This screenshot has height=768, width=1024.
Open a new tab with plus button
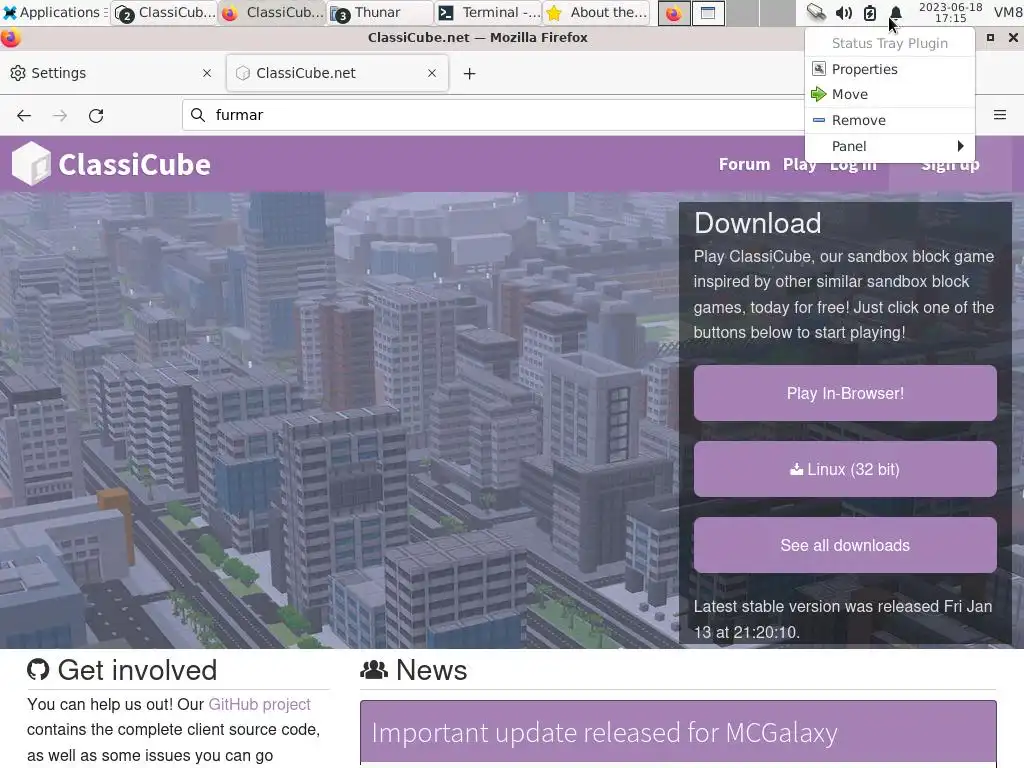coord(470,74)
